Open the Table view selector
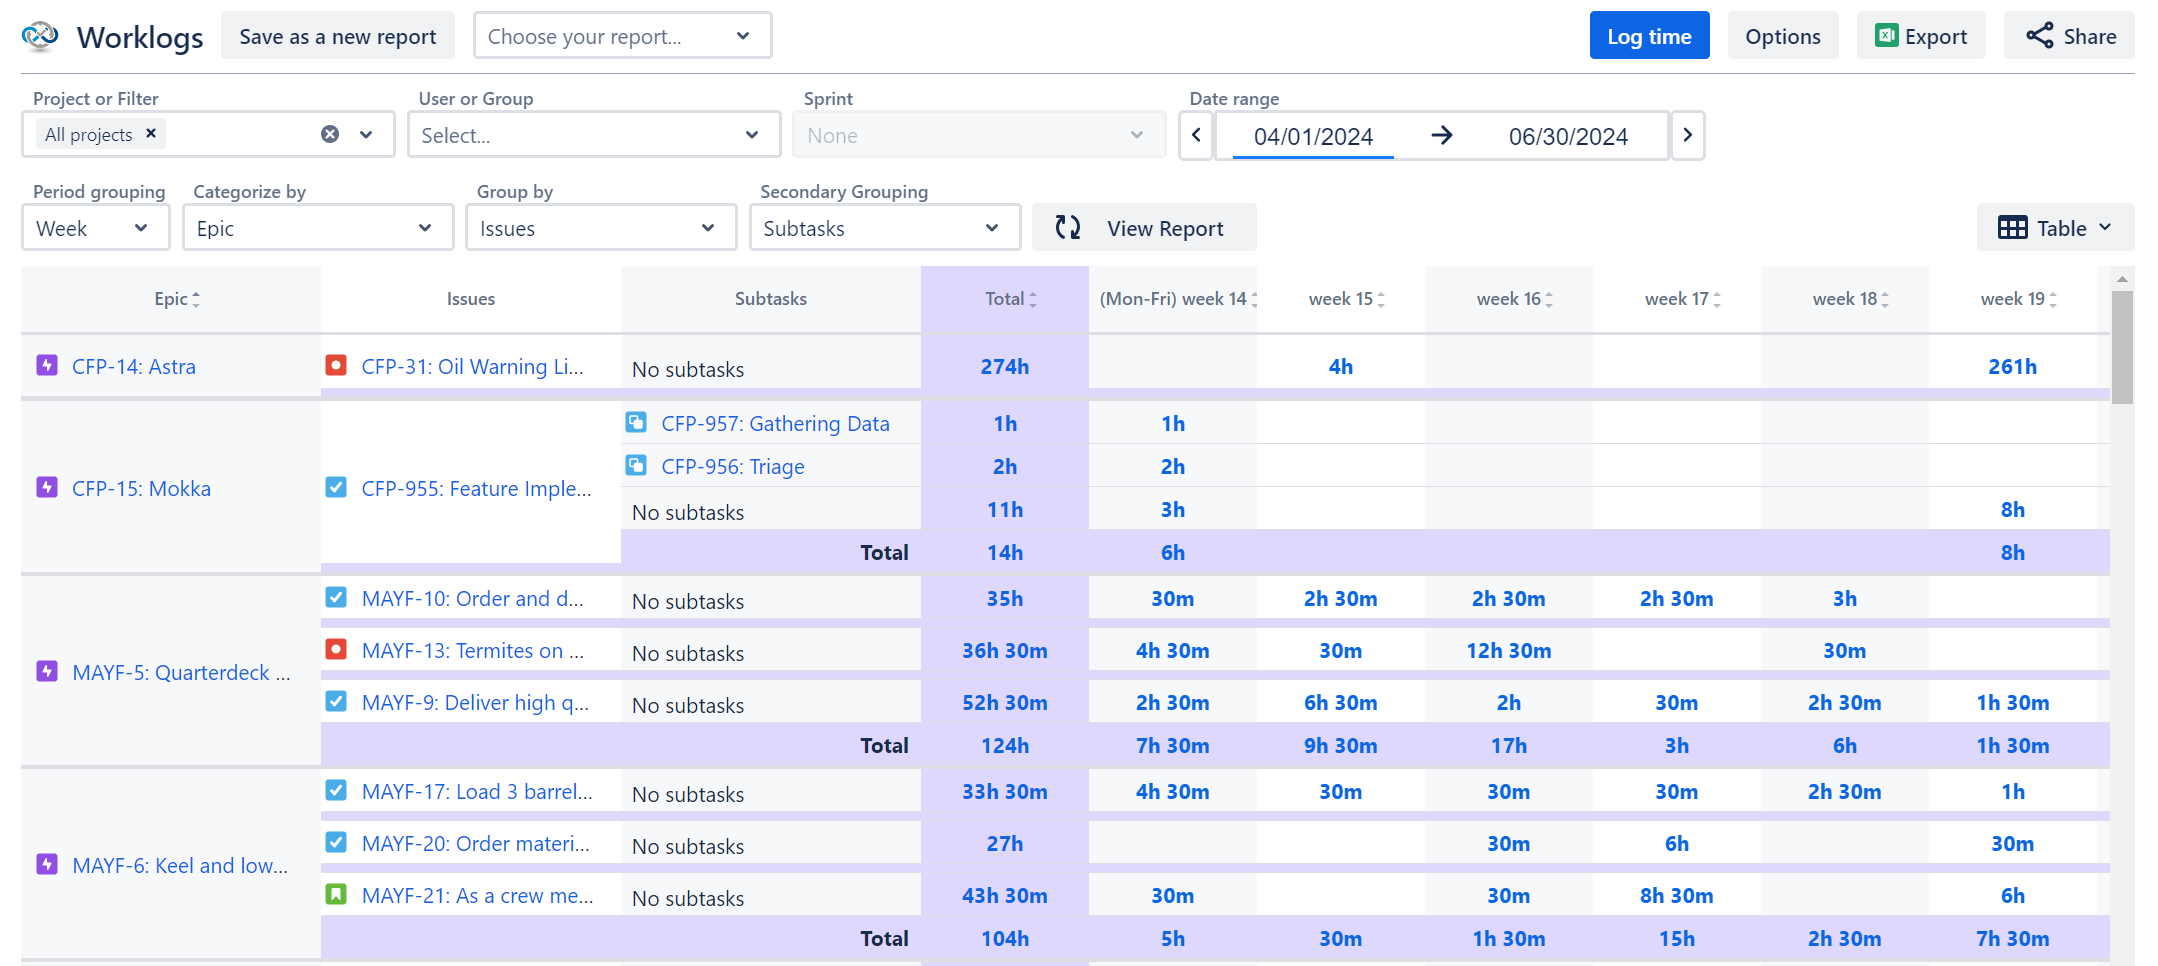The width and height of the screenshot is (2158, 966). [x=2055, y=227]
